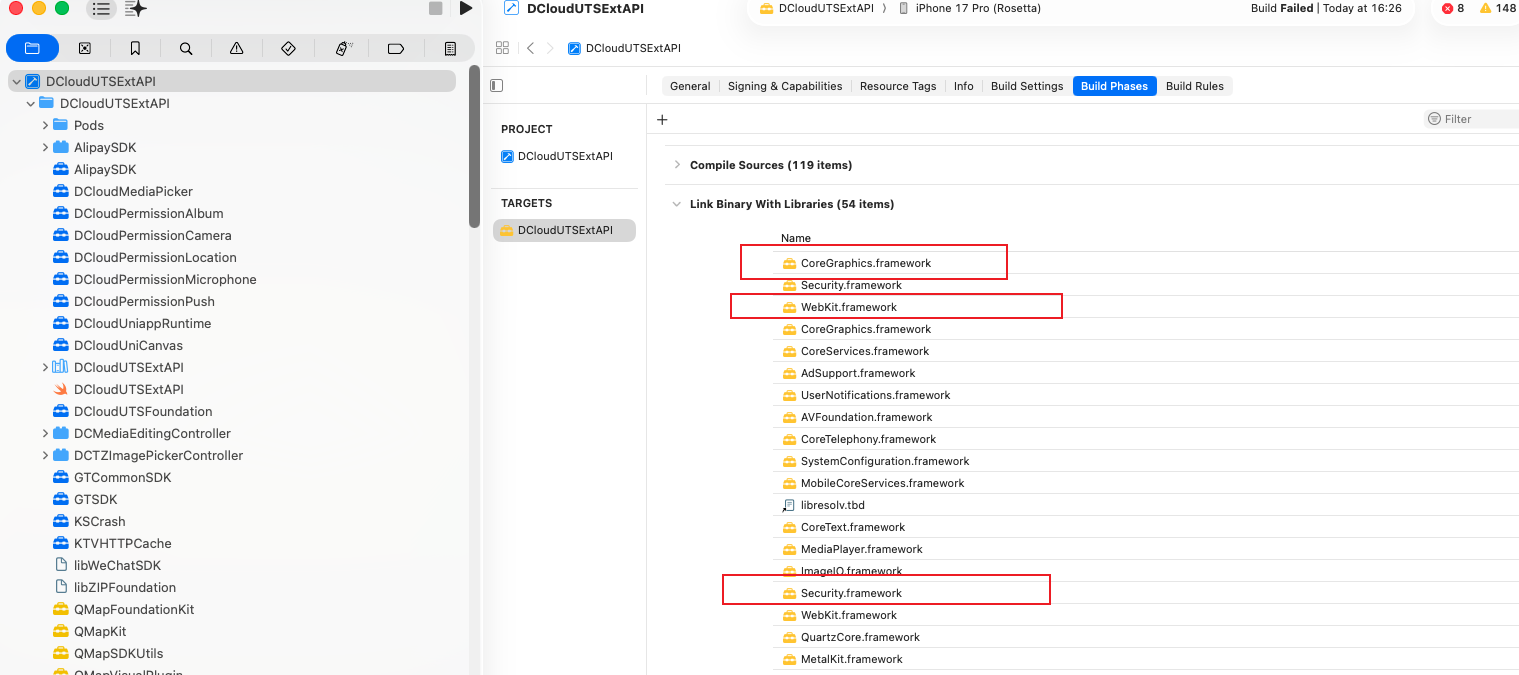Screen dimensions: 1519x675
Task: Select DCloudUTSExtAPI under PROJECT
Action: click(x=565, y=156)
